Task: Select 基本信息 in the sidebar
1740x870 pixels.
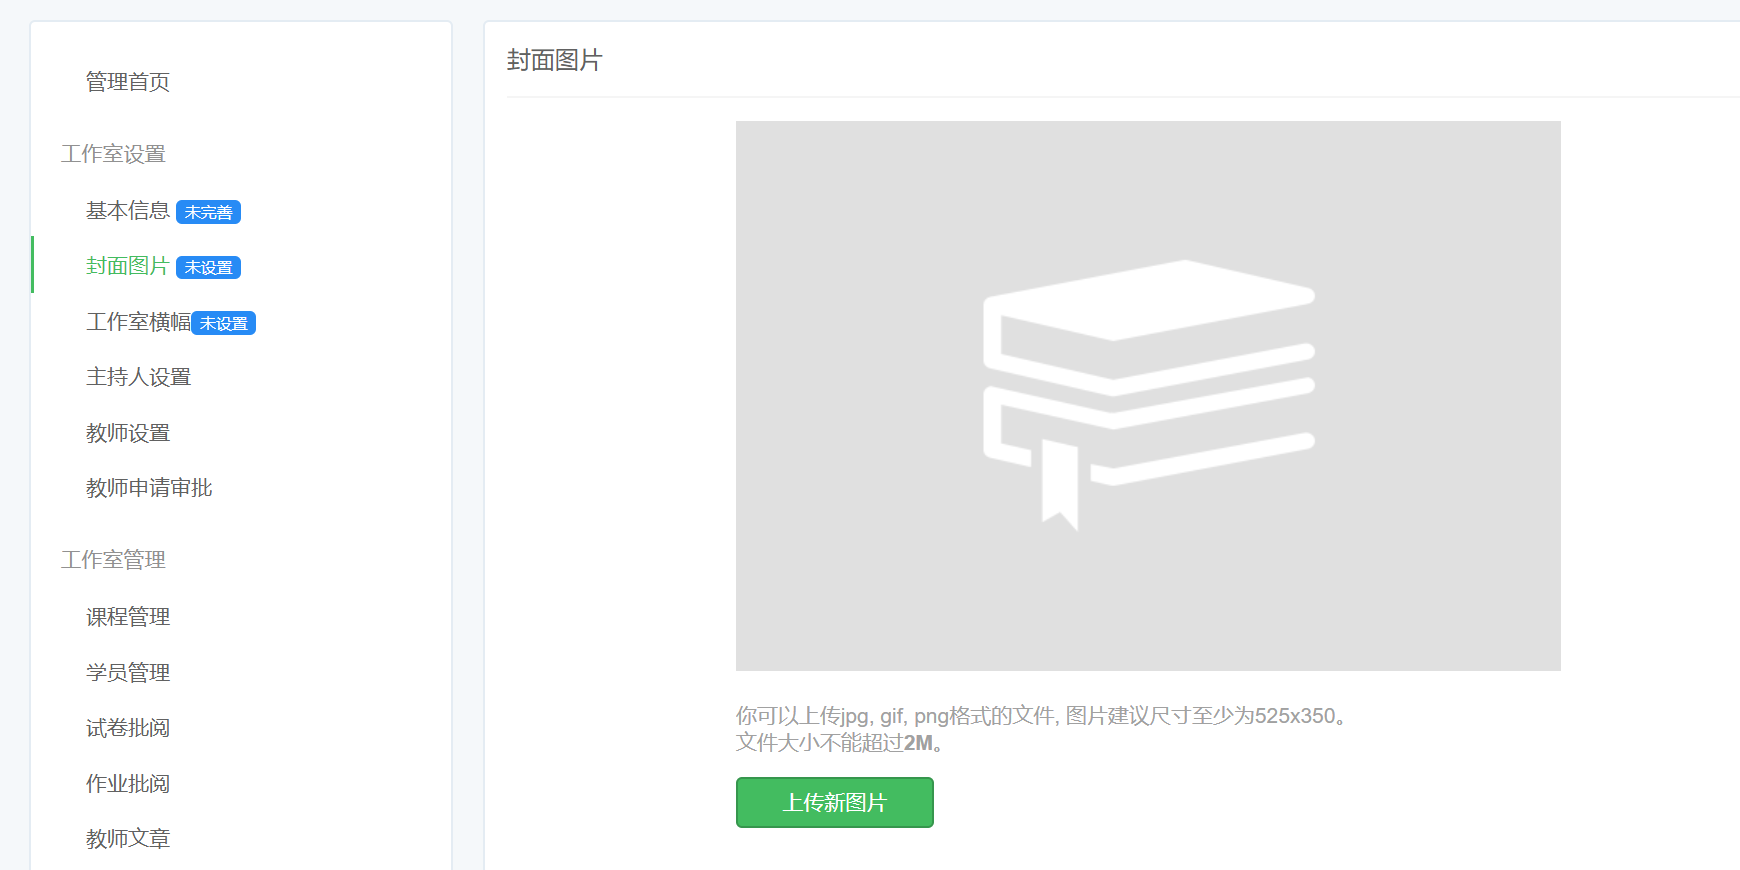Action: (x=128, y=211)
